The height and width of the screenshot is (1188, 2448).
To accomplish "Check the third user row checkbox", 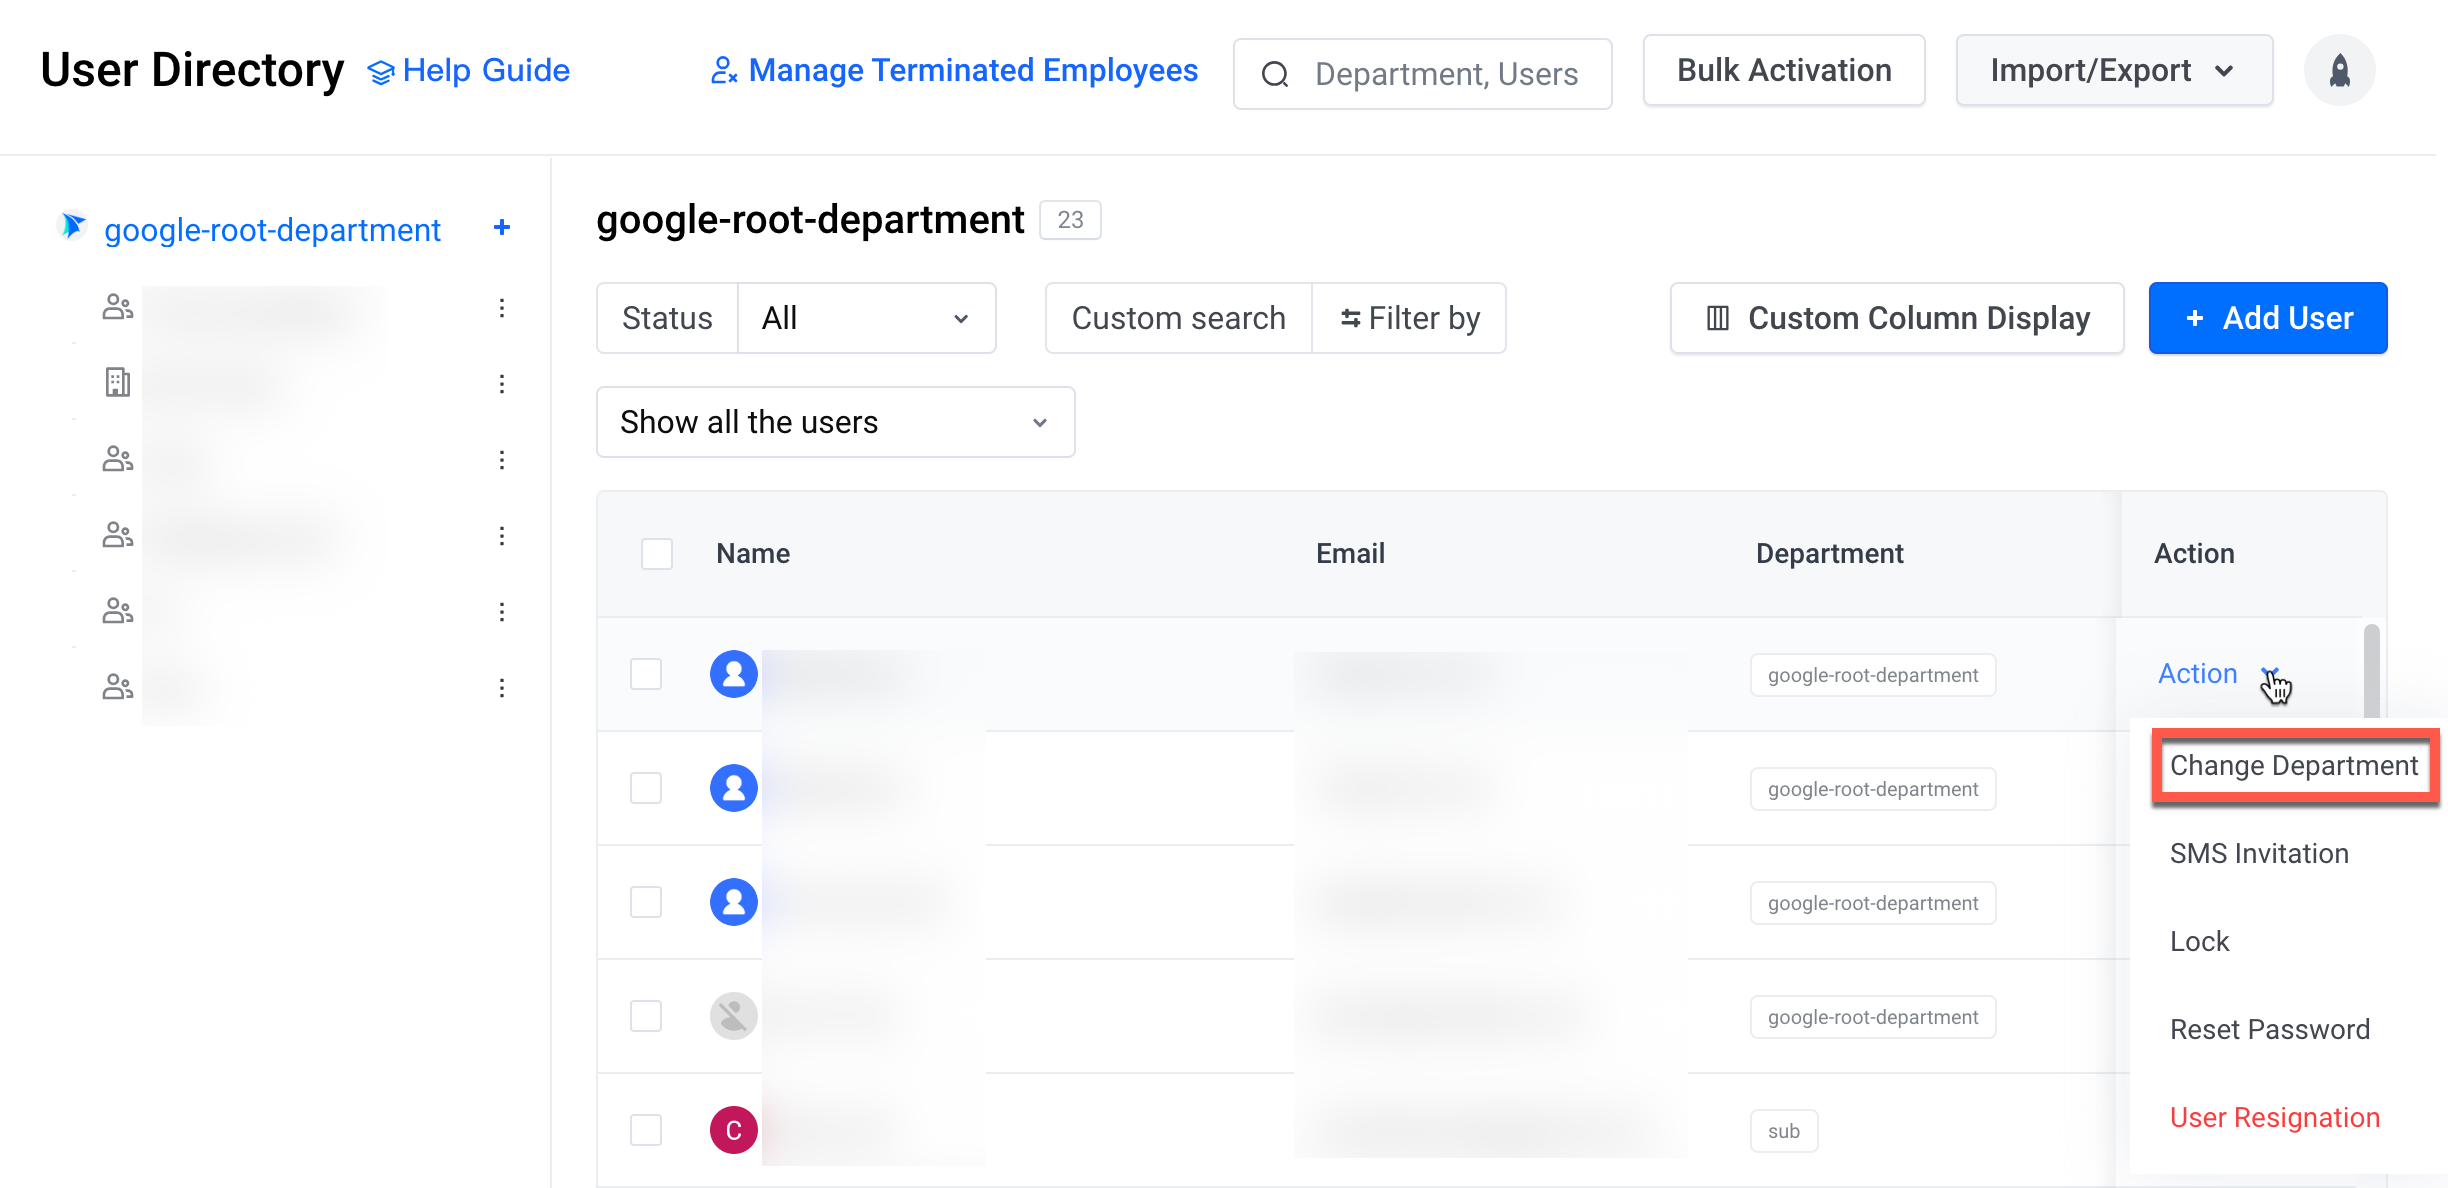I will 646,902.
